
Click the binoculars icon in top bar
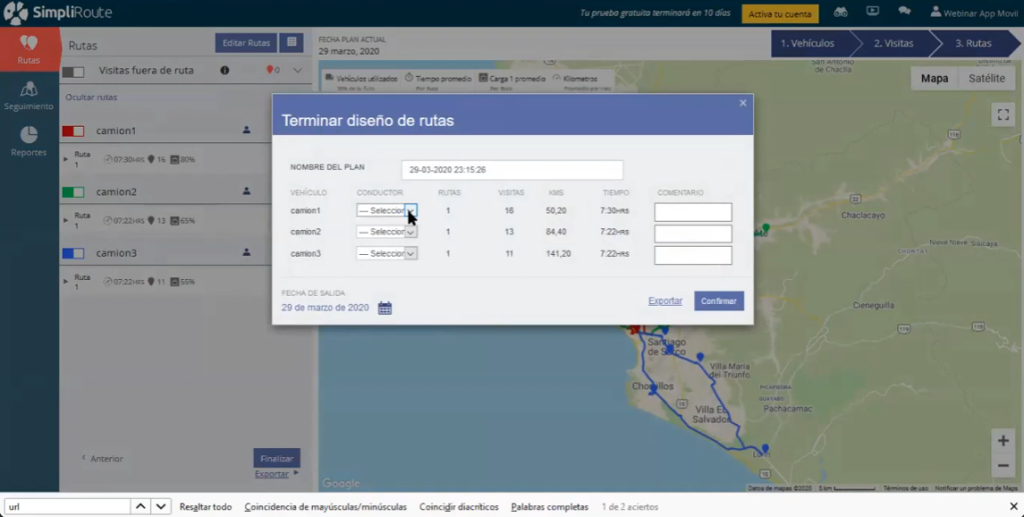pos(840,12)
